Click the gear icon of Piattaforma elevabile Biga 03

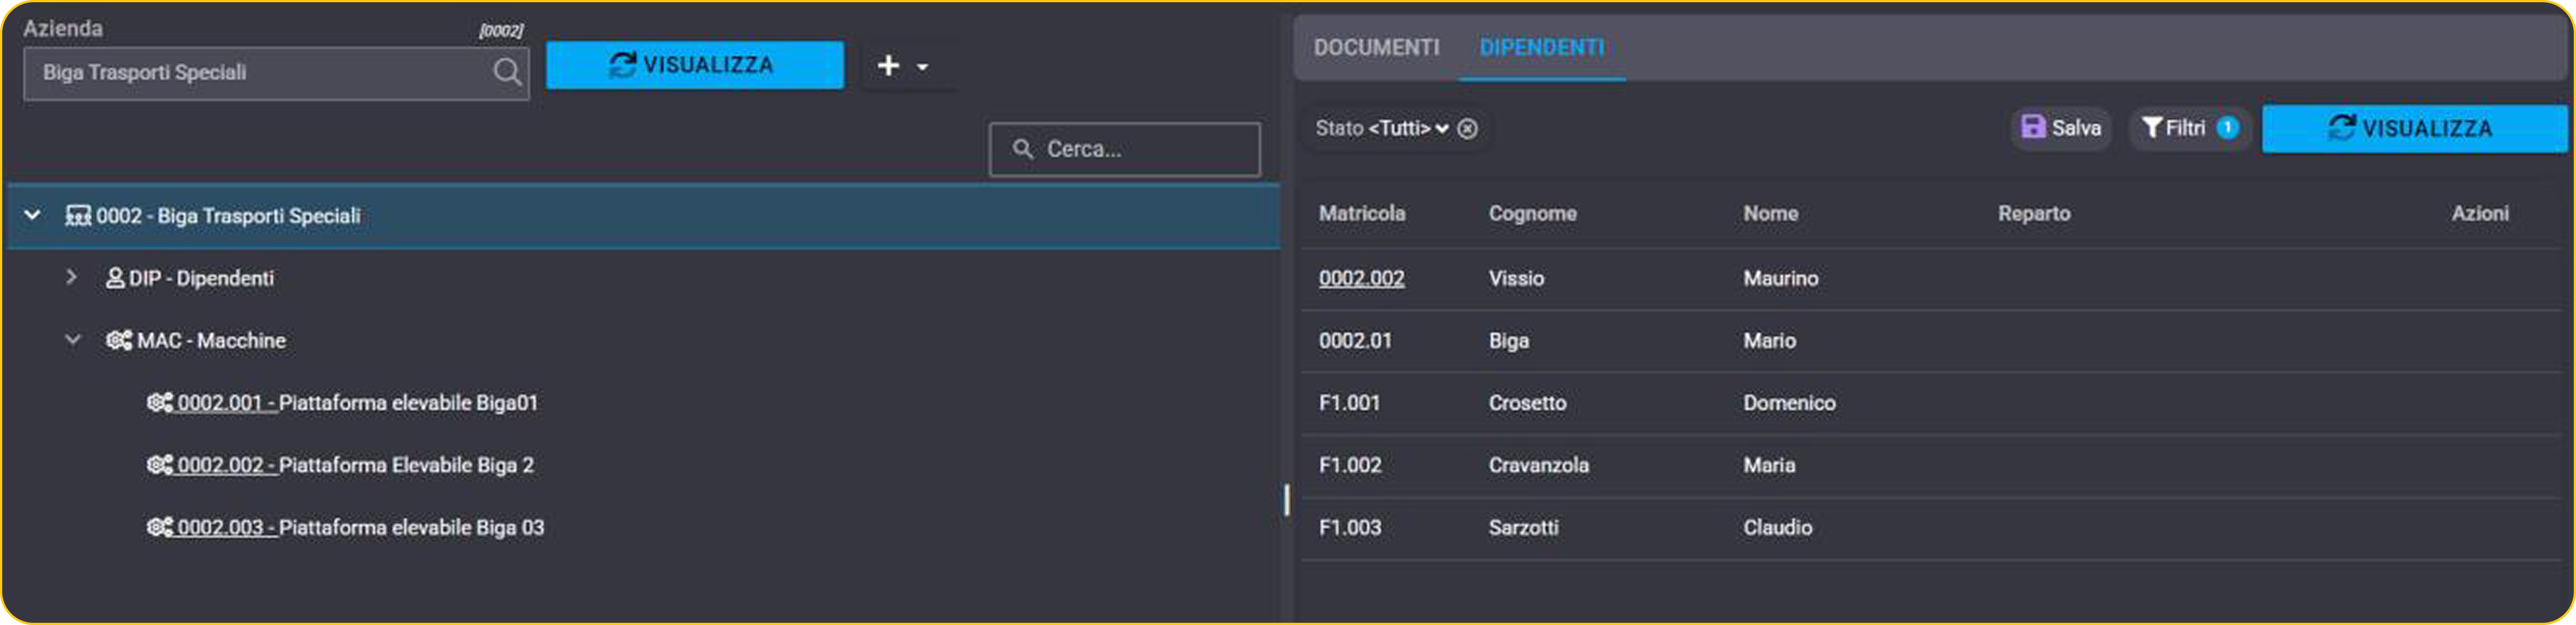pyautogui.click(x=160, y=527)
